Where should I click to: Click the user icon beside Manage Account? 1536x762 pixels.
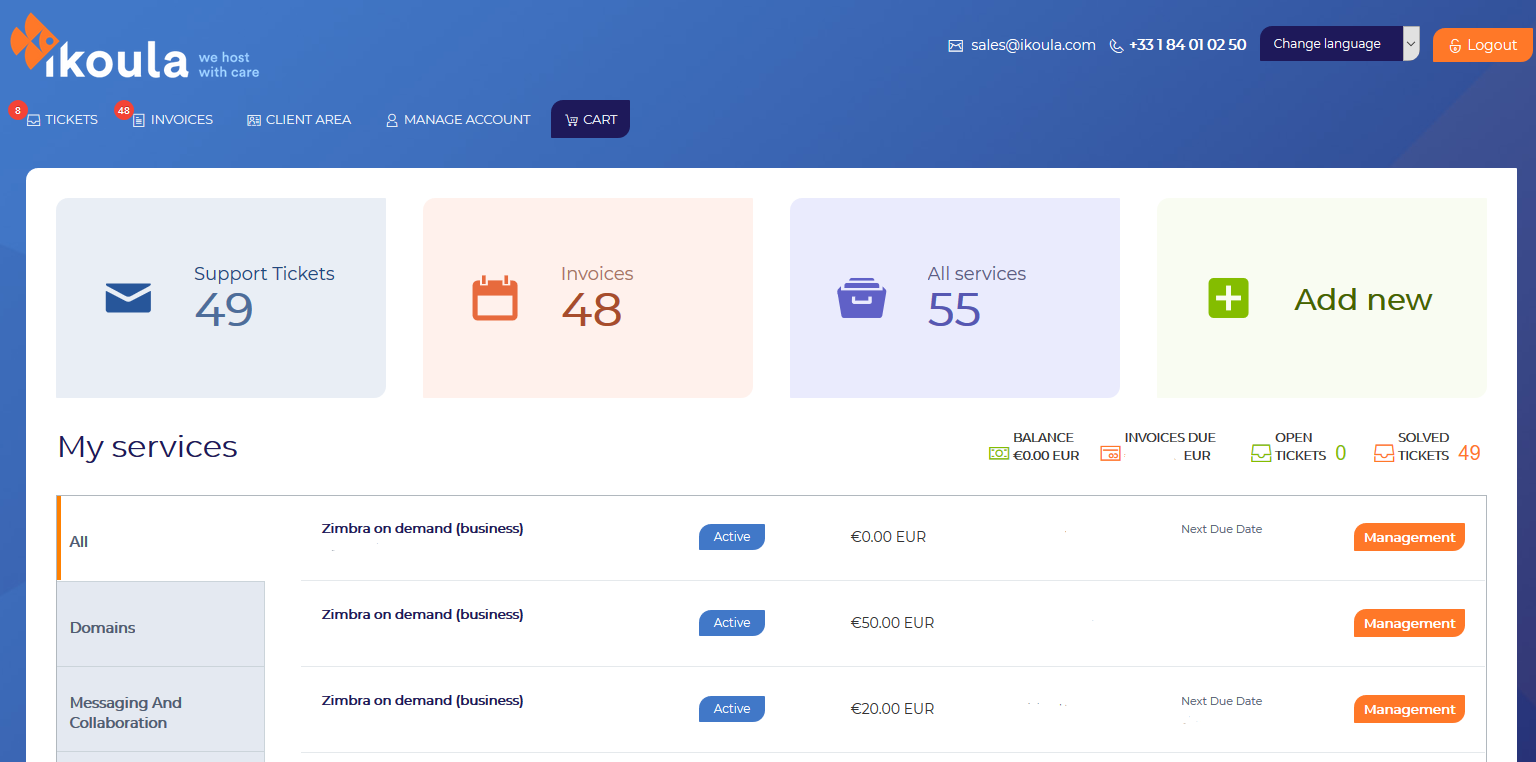pyautogui.click(x=392, y=120)
